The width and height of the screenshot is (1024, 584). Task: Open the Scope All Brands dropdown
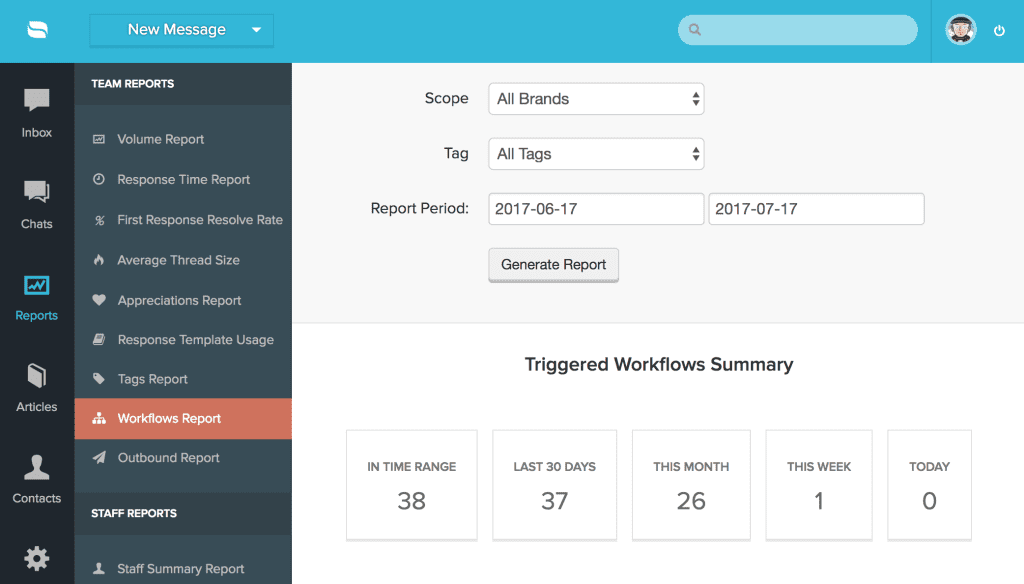[596, 99]
